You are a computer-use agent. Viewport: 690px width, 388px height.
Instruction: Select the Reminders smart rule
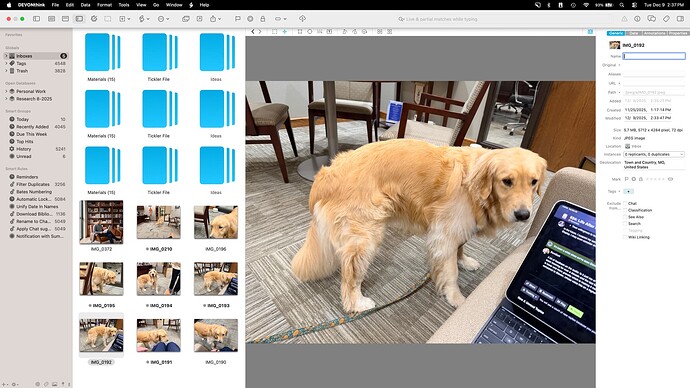point(37,177)
